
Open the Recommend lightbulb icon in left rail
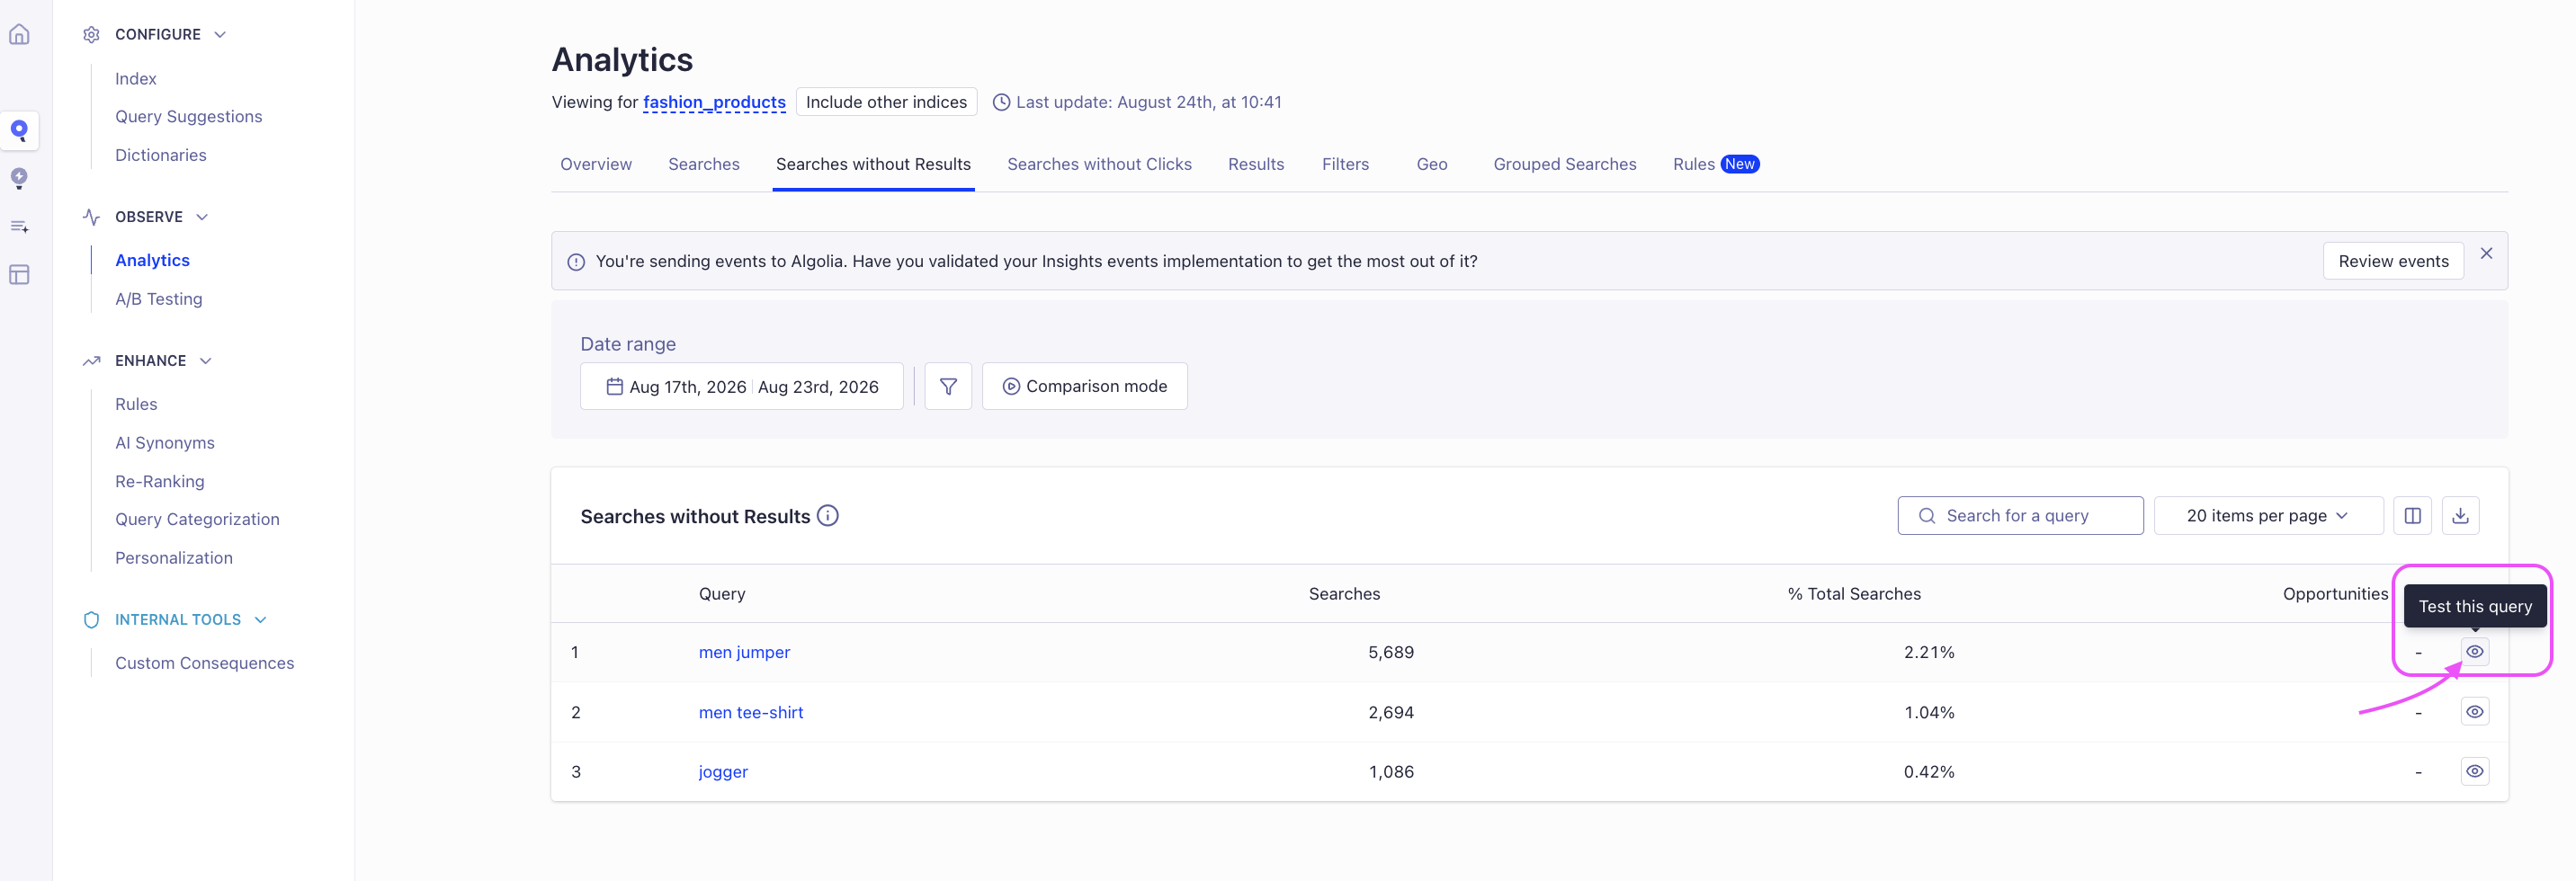click(19, 178)
